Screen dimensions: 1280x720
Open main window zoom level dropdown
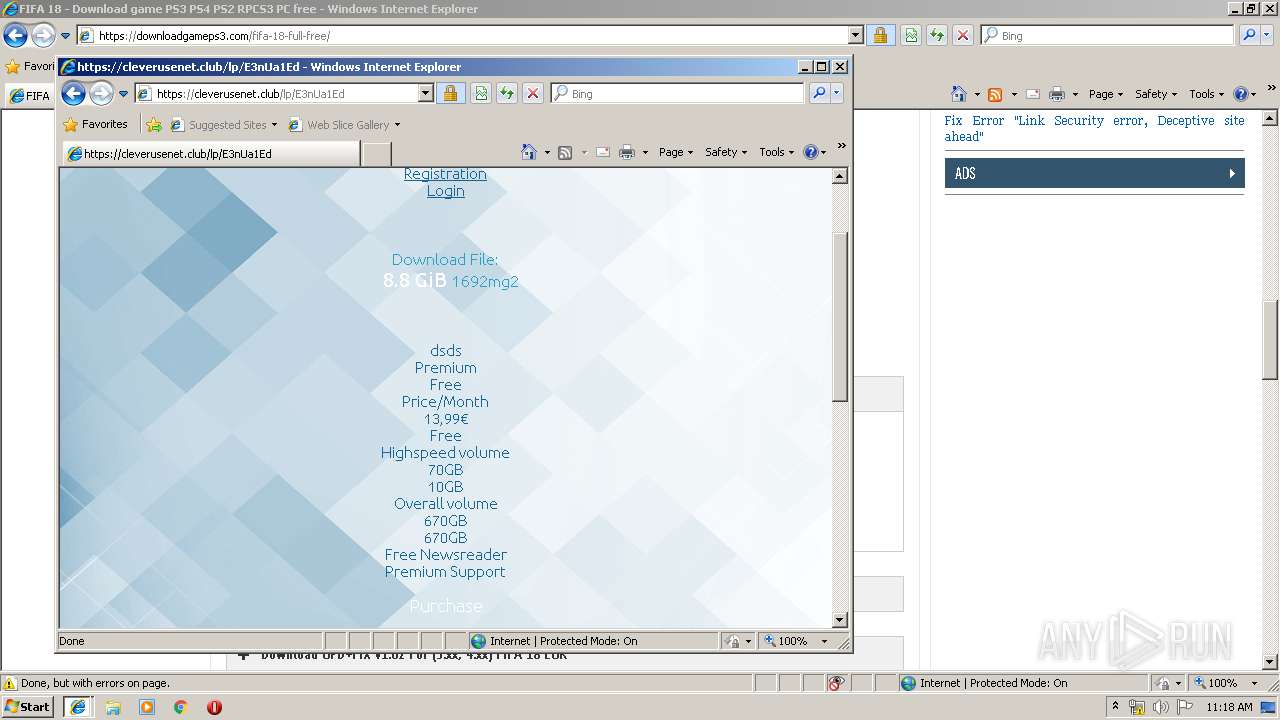tap(1255, 683)
